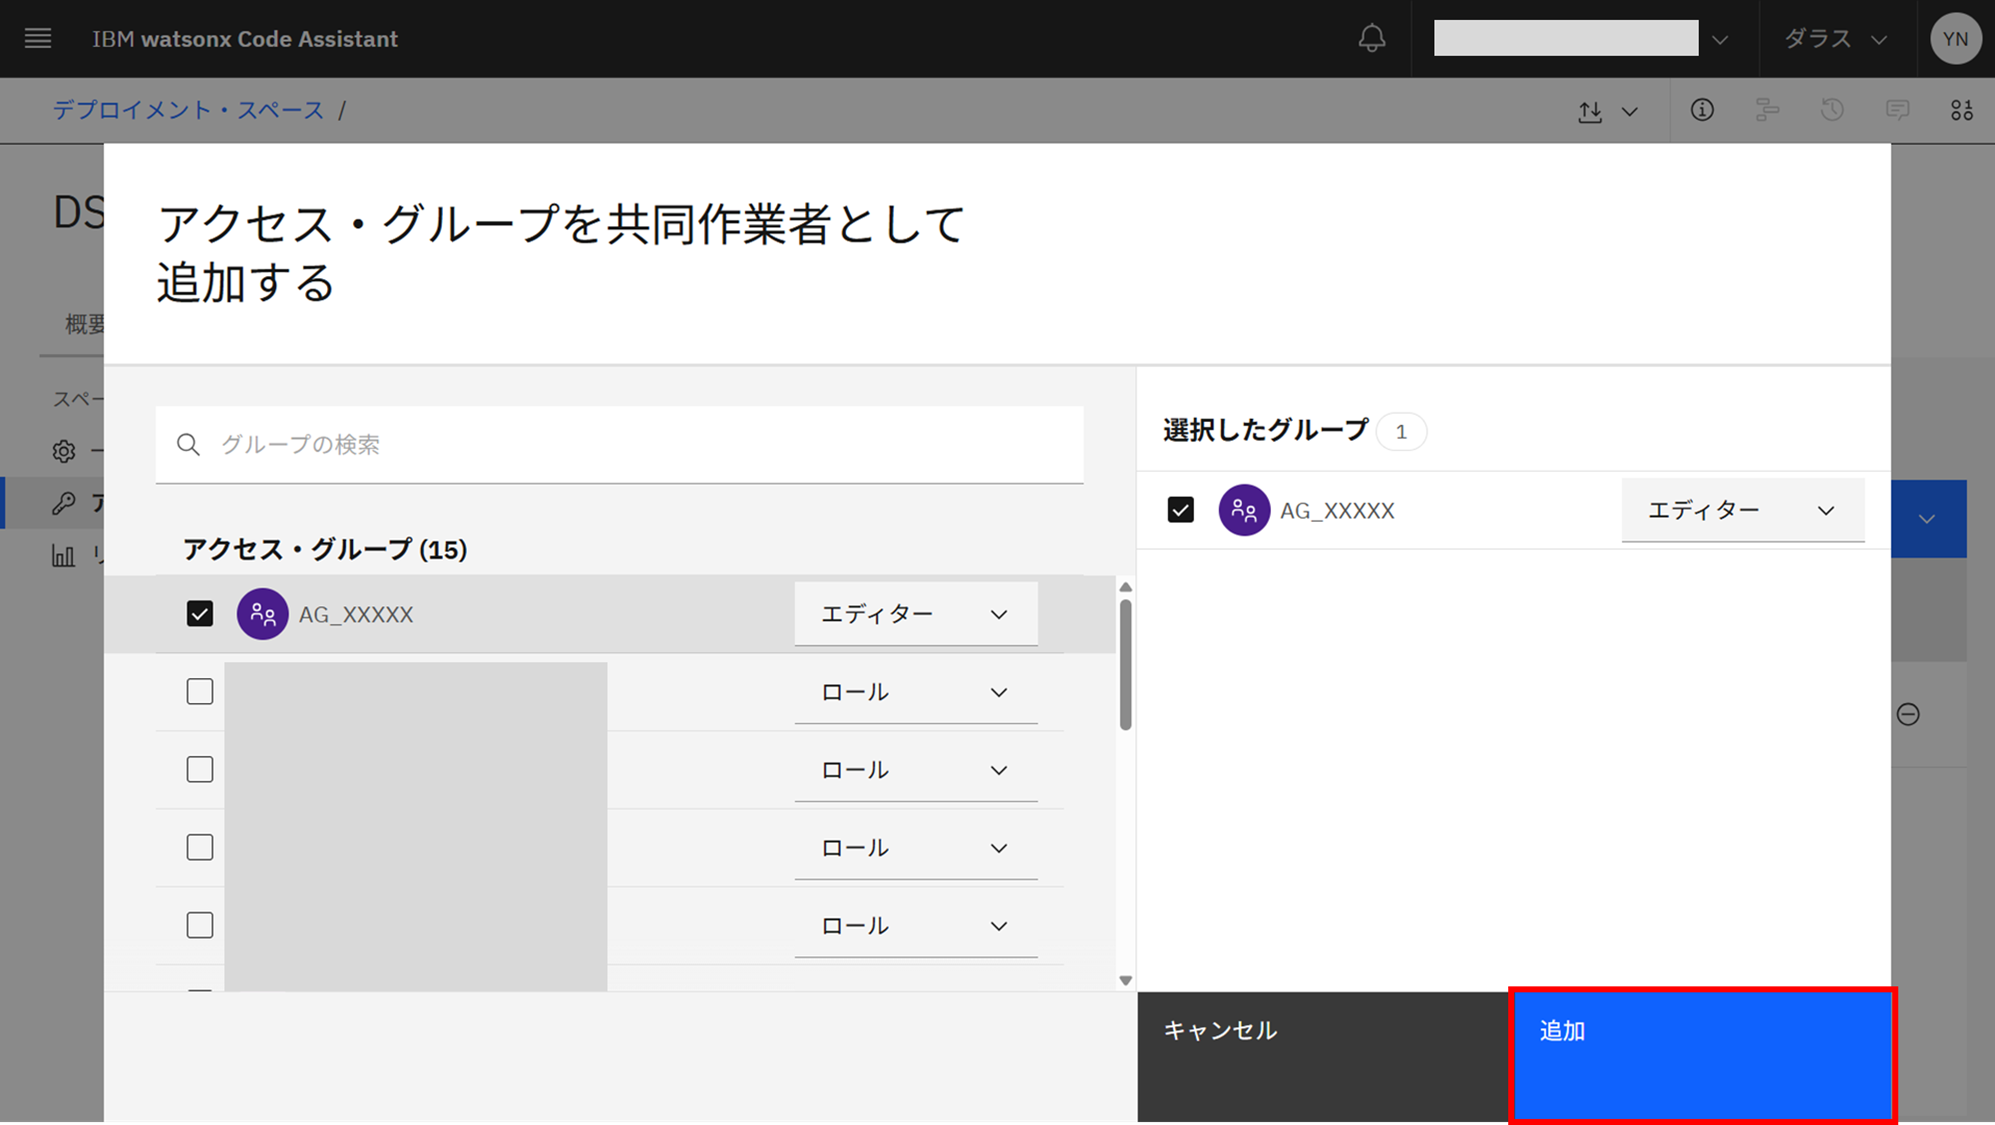Image resolution: width=1995 pixels, height=1125 pixels.
Task: Open the version history clock icon
Action: click(x=1832, y=110)
